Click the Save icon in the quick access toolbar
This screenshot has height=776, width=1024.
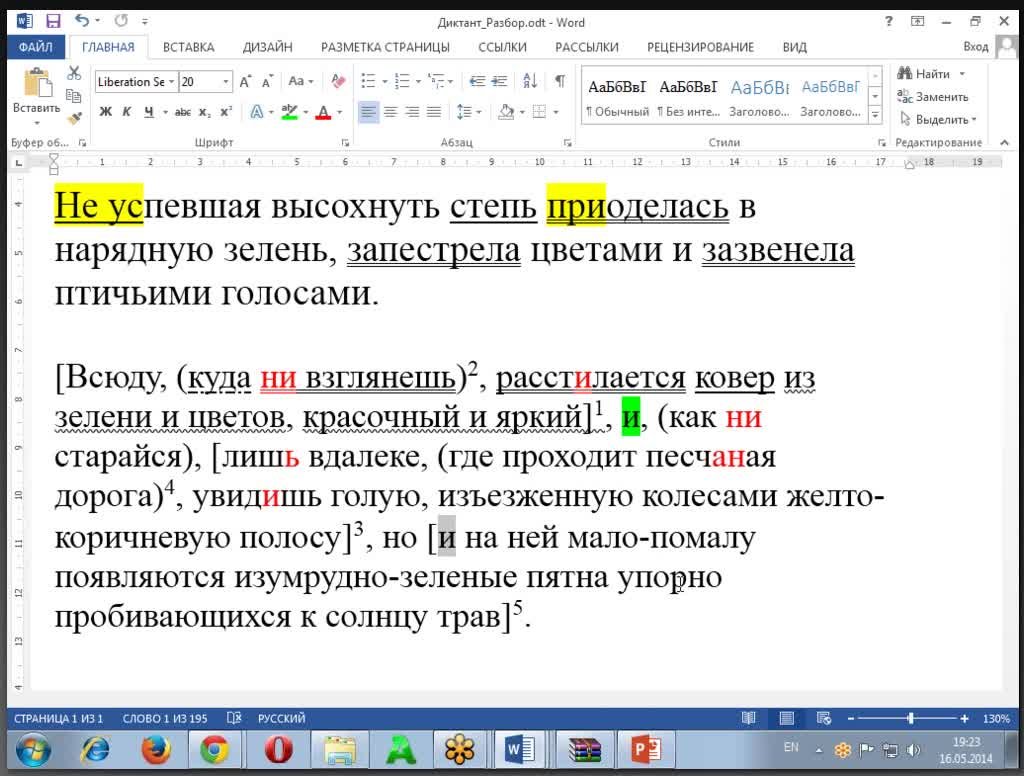[53, 21]
